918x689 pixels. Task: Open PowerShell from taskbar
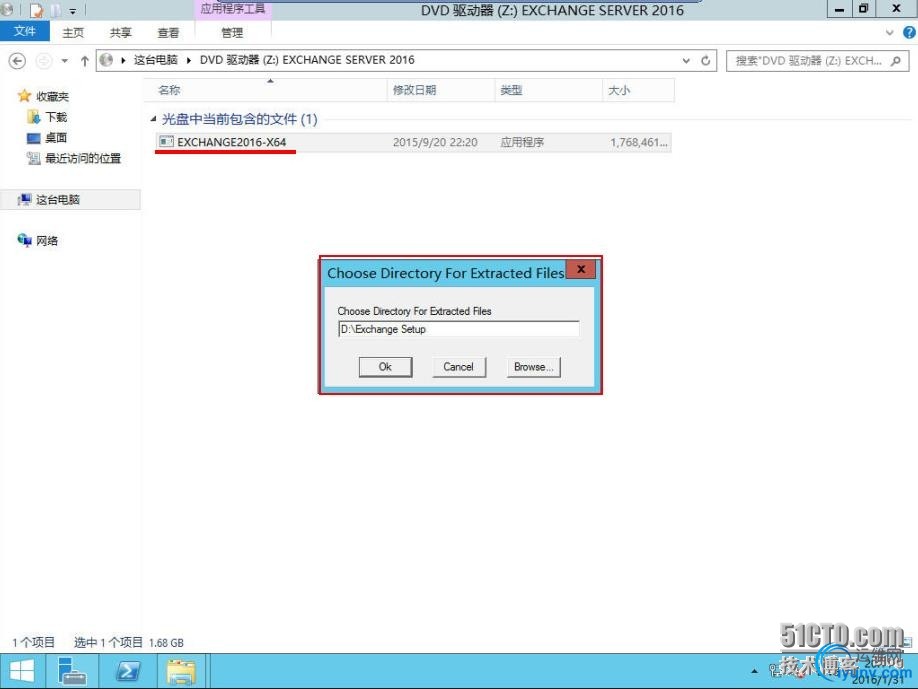[x=128, y=671]
